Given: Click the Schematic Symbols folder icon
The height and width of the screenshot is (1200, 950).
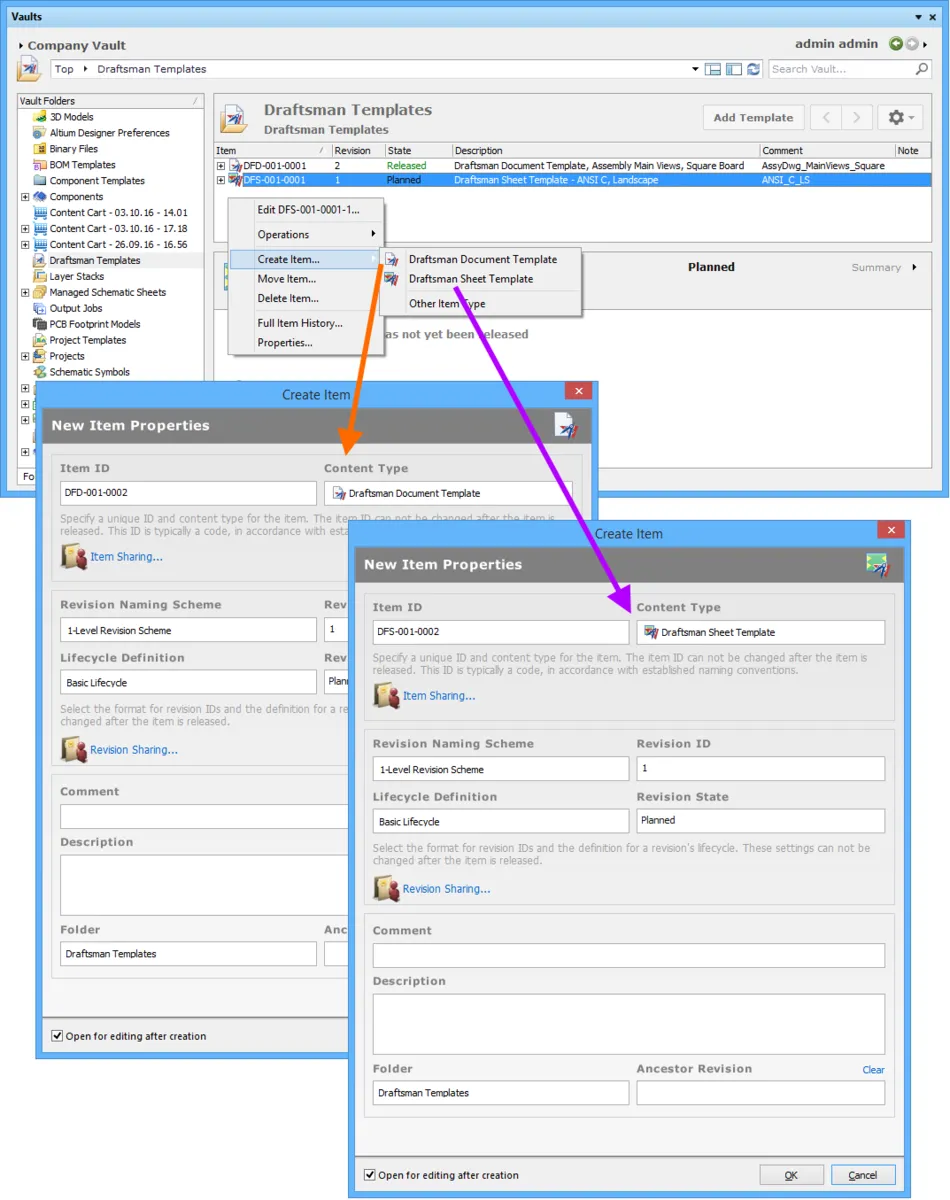Looking at the screenshot, I should 40,372.
